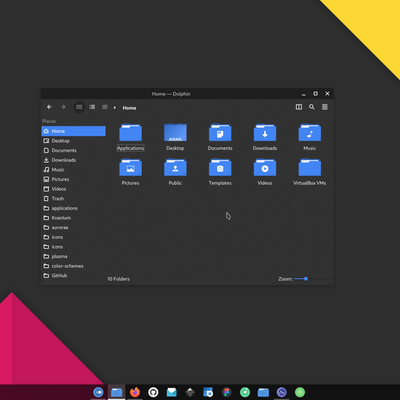
Task: Go forward using the forward arrow
Action: [x=63, y=107]
